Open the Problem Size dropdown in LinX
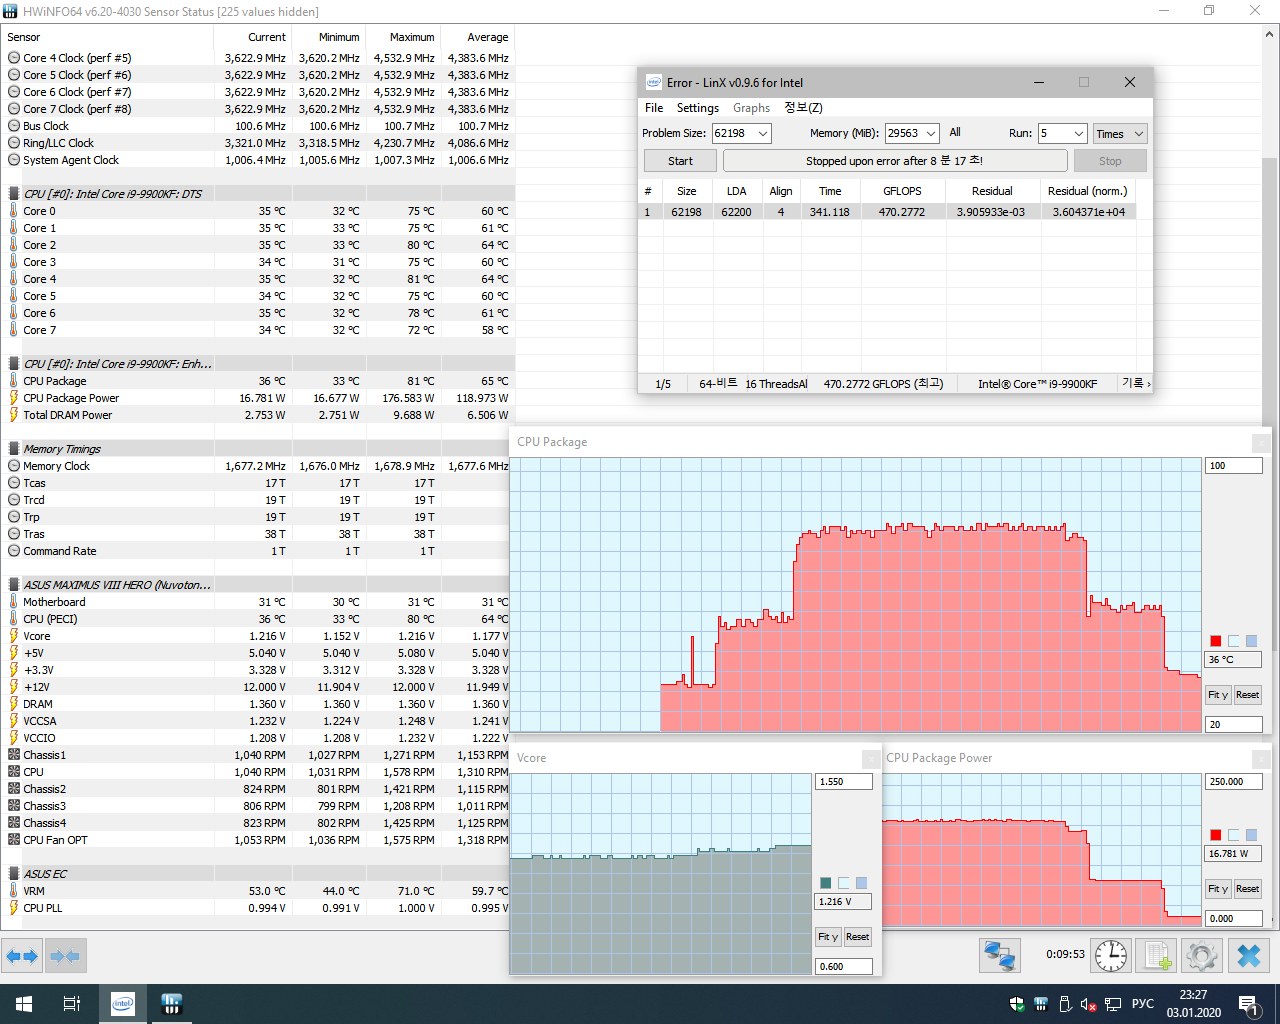 763,133
